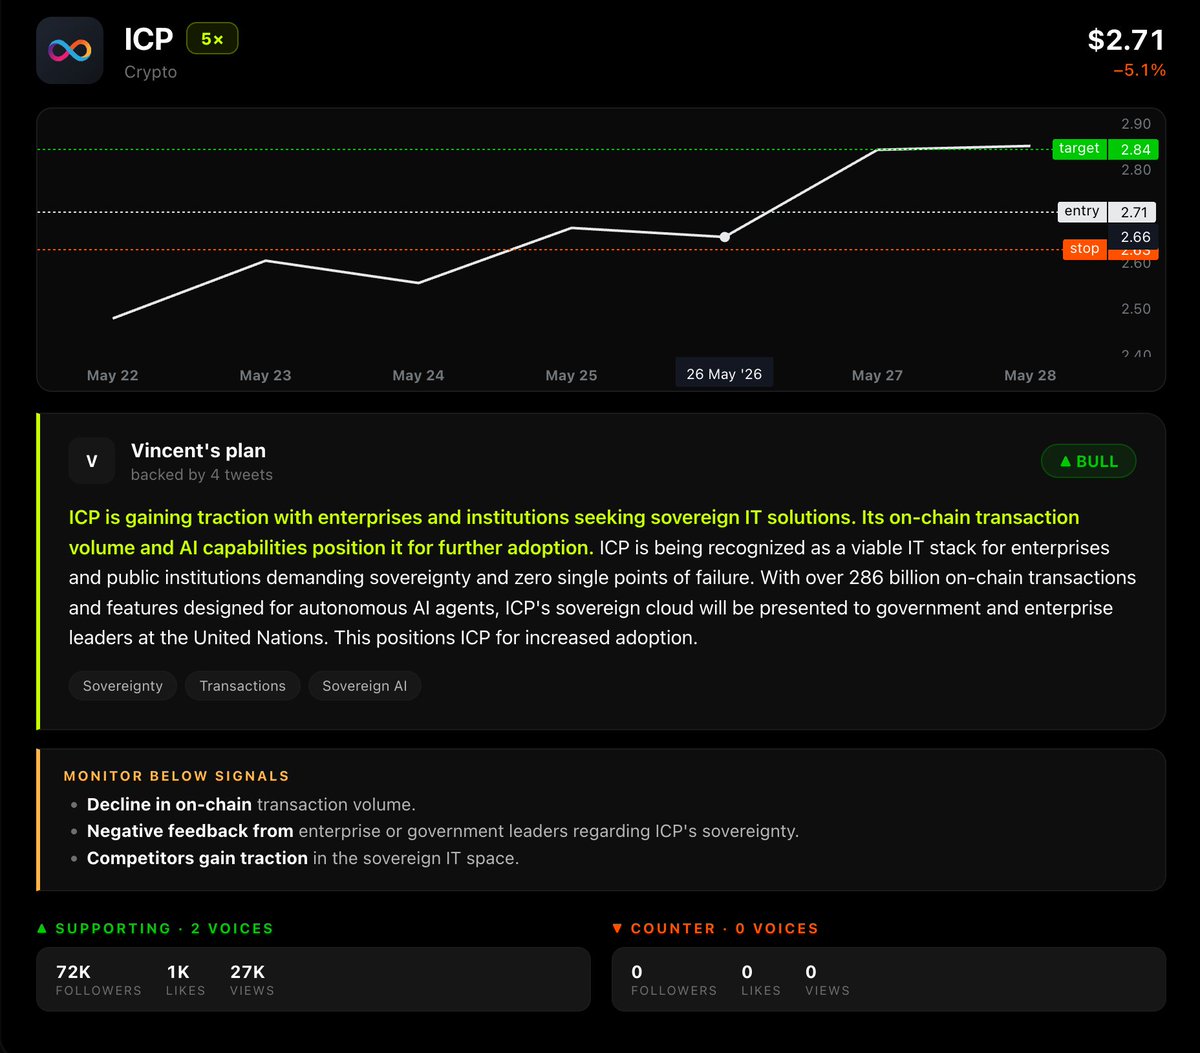Click the counter 0 followers stat
Screen dimensions: 1200x1053
(674, 980)
